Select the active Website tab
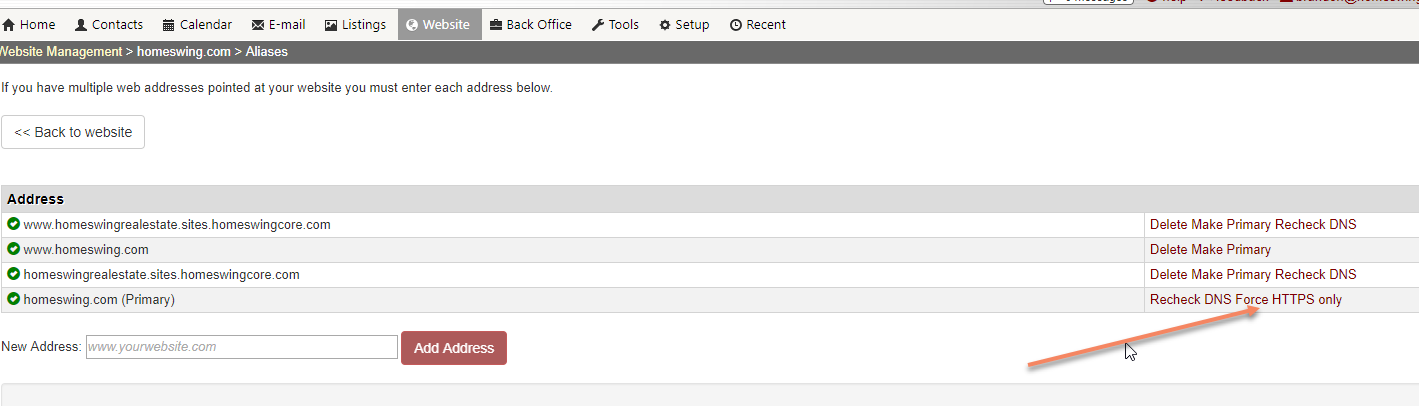The height and width of the screenshot is (406, 1419). 440,25
